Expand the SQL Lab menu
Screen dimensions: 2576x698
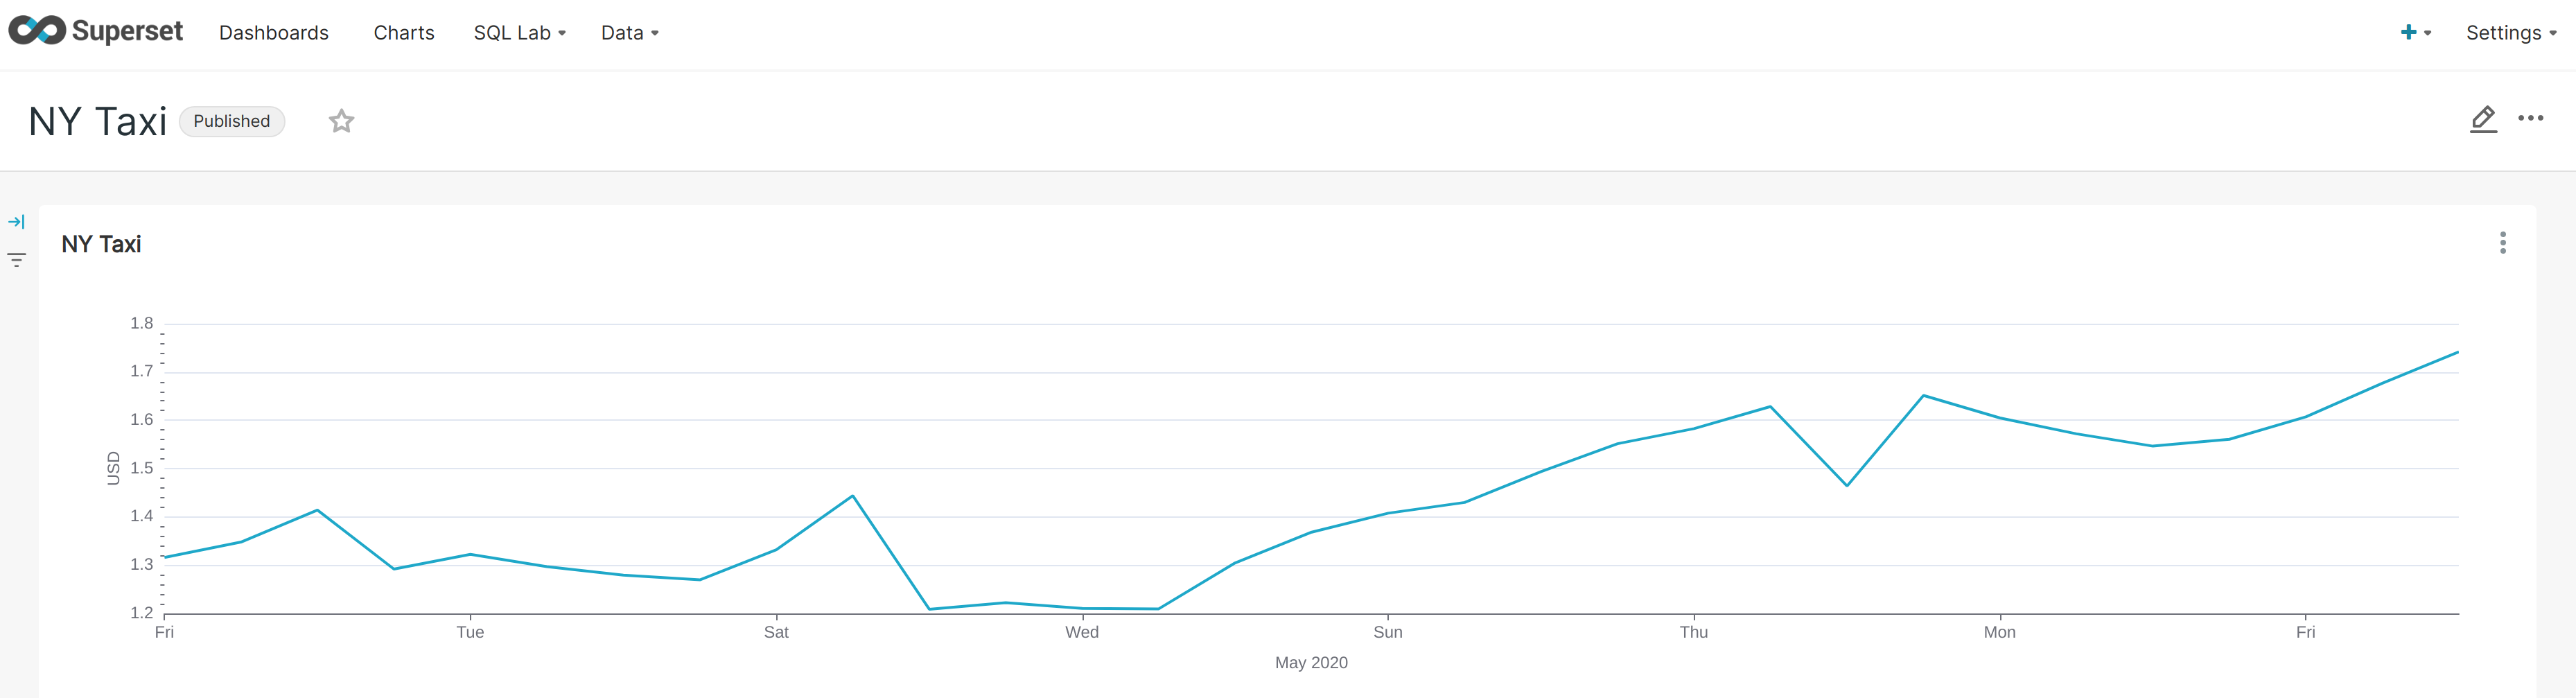[x=519, y=33]
